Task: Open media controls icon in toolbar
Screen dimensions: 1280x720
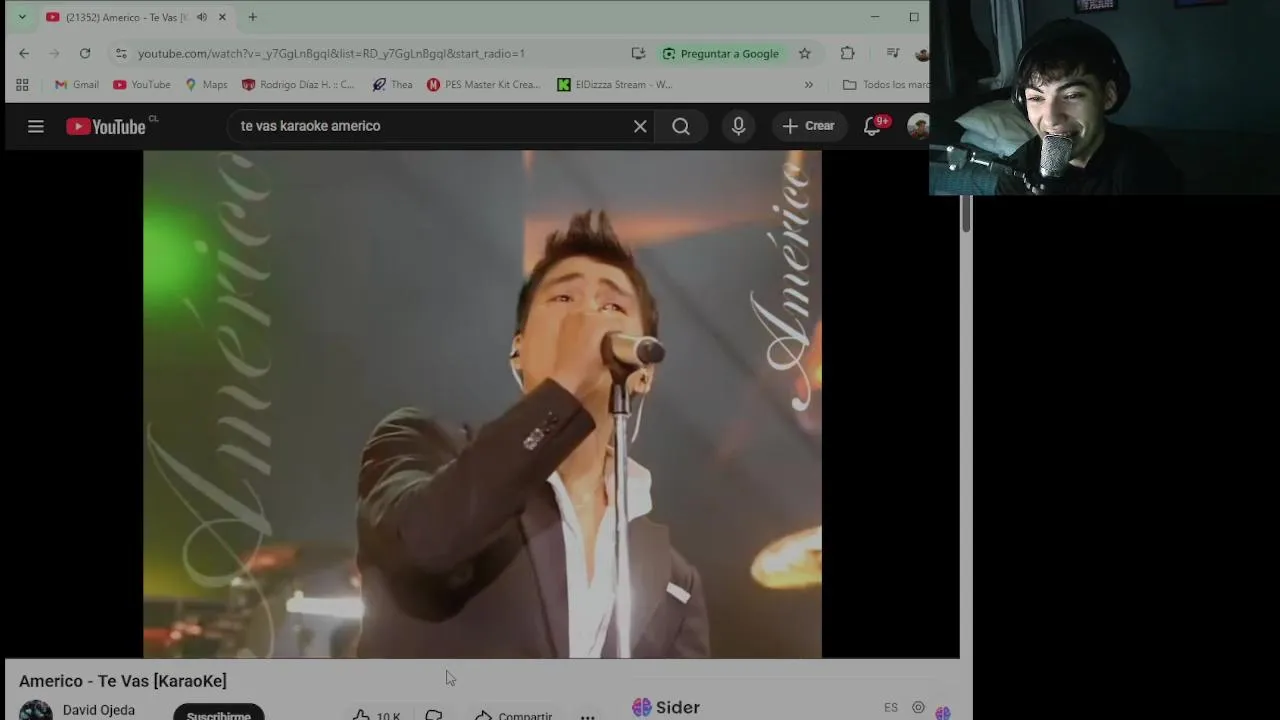Action: (893, 53)
